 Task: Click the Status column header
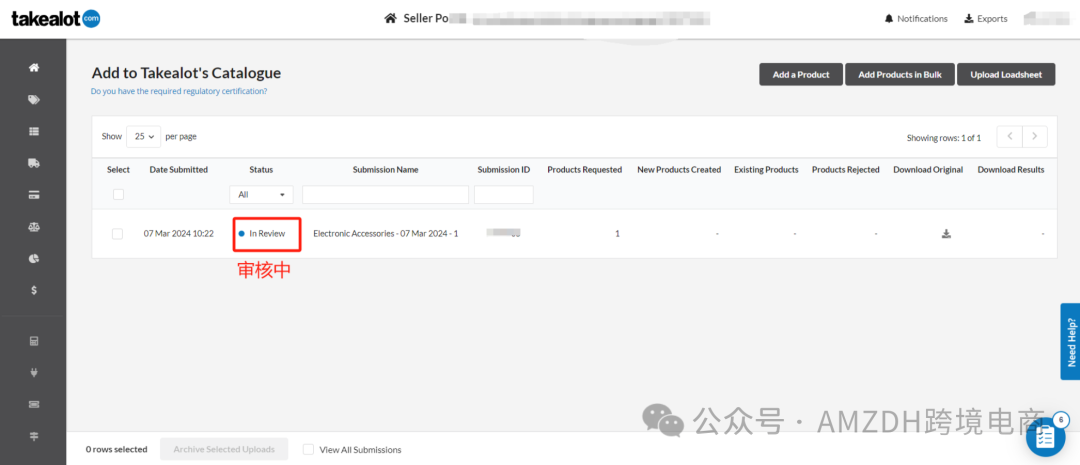point(261,169)
